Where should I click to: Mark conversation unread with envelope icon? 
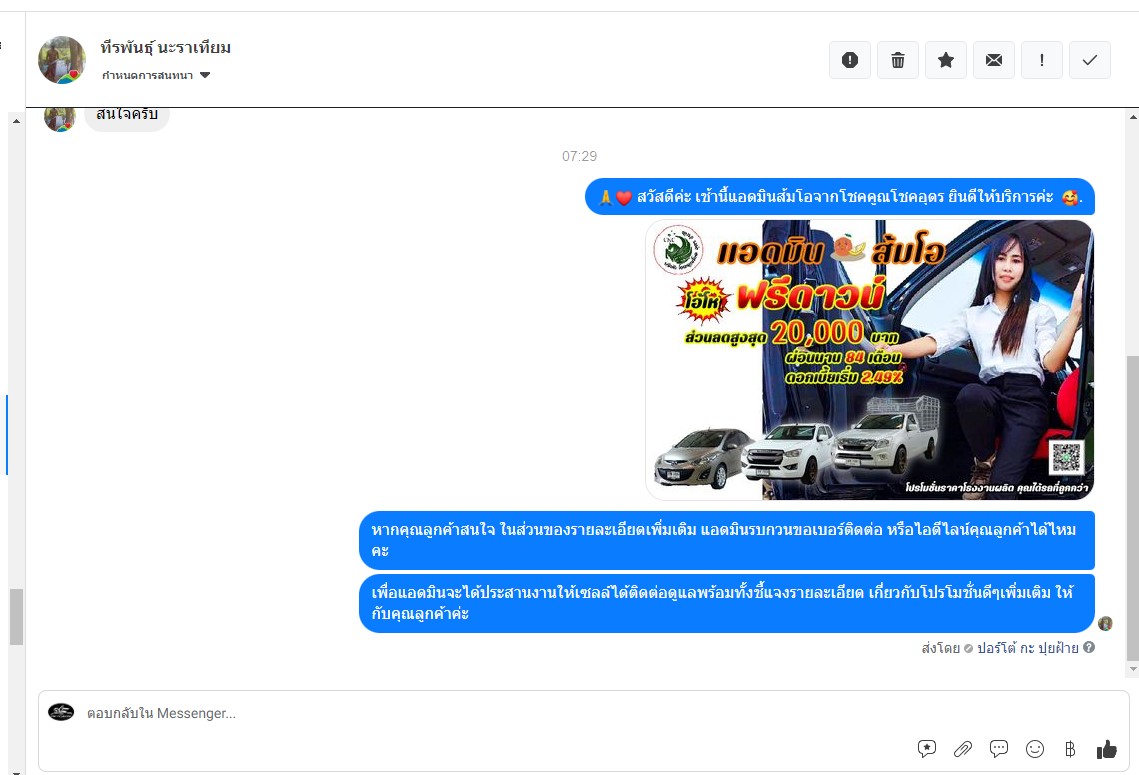(x=994, y=60)
